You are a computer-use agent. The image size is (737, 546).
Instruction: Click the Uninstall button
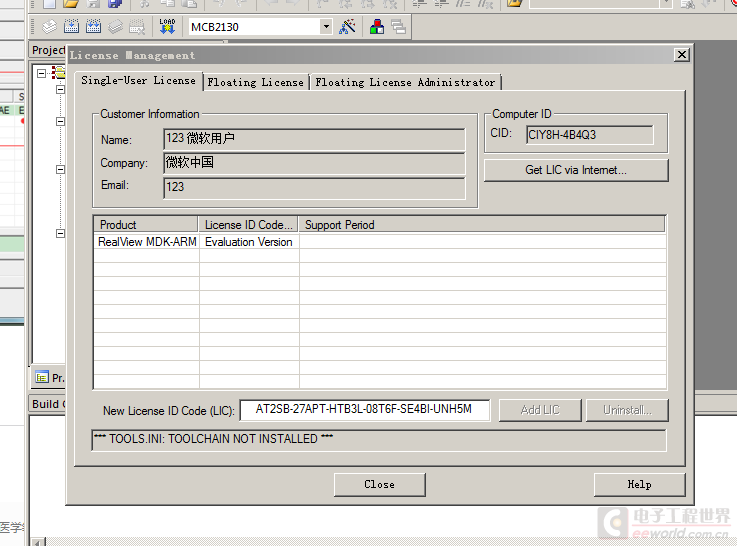tap(627, 410)
